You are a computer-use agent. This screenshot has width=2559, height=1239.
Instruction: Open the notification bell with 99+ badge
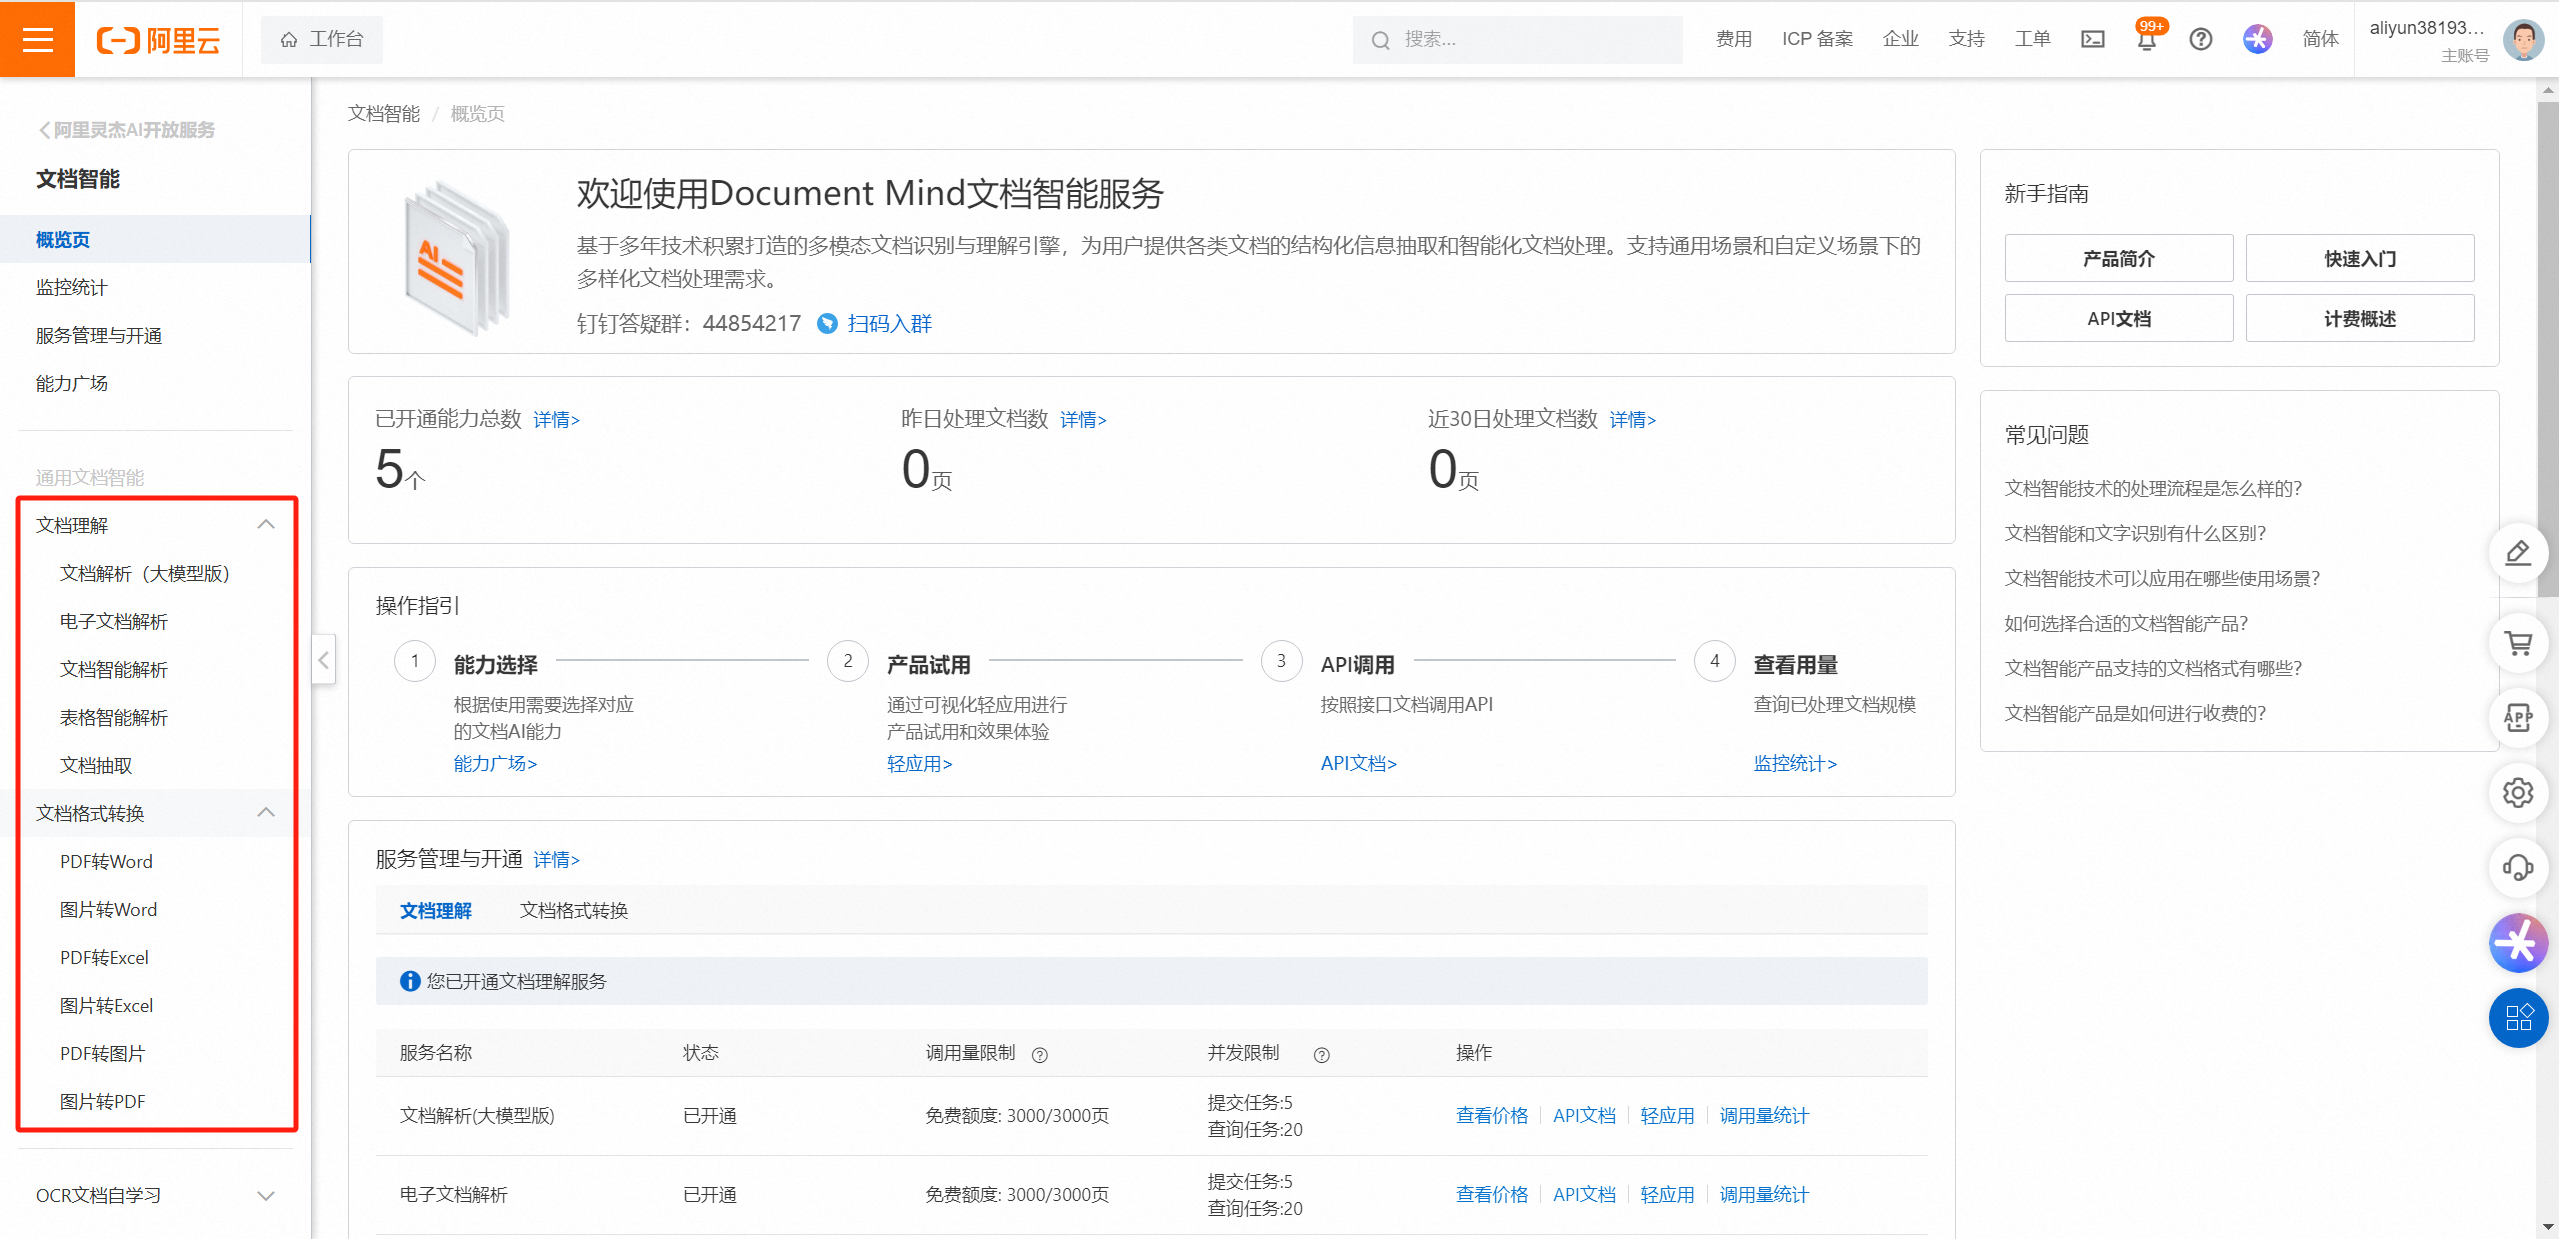coord(2147,39)
